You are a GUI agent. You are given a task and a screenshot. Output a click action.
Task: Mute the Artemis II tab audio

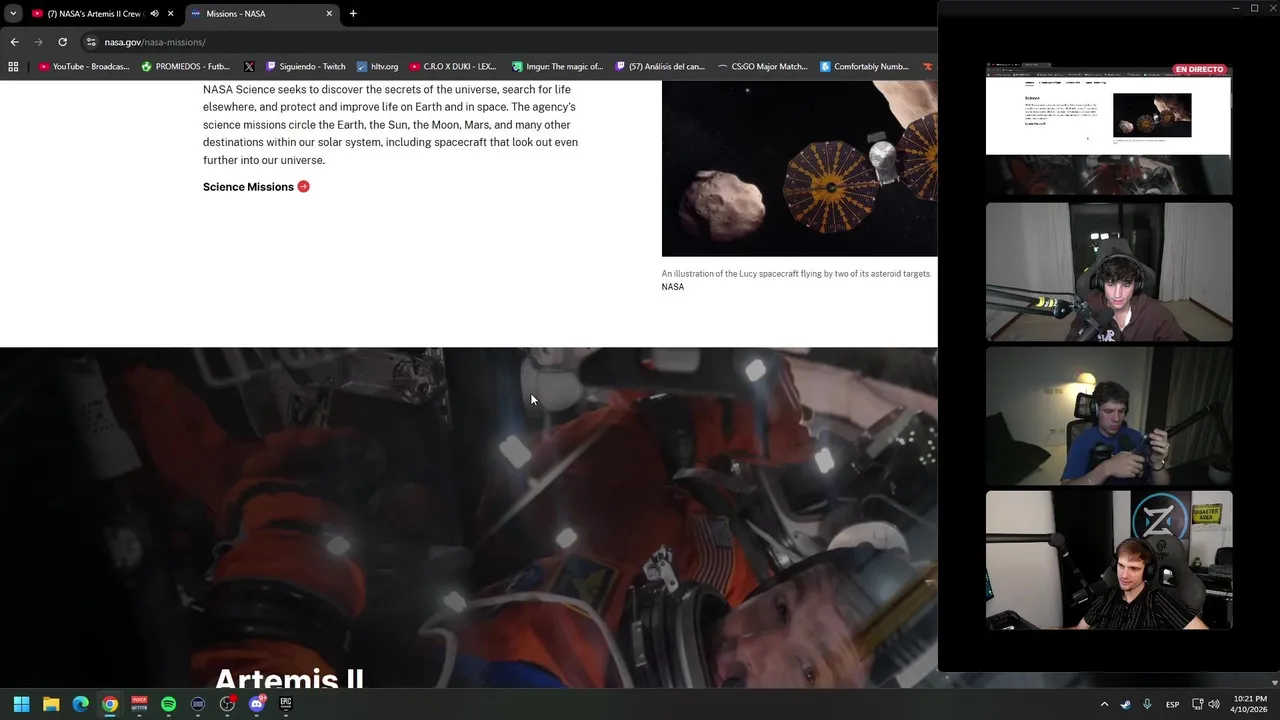click(x=154, y=14)
